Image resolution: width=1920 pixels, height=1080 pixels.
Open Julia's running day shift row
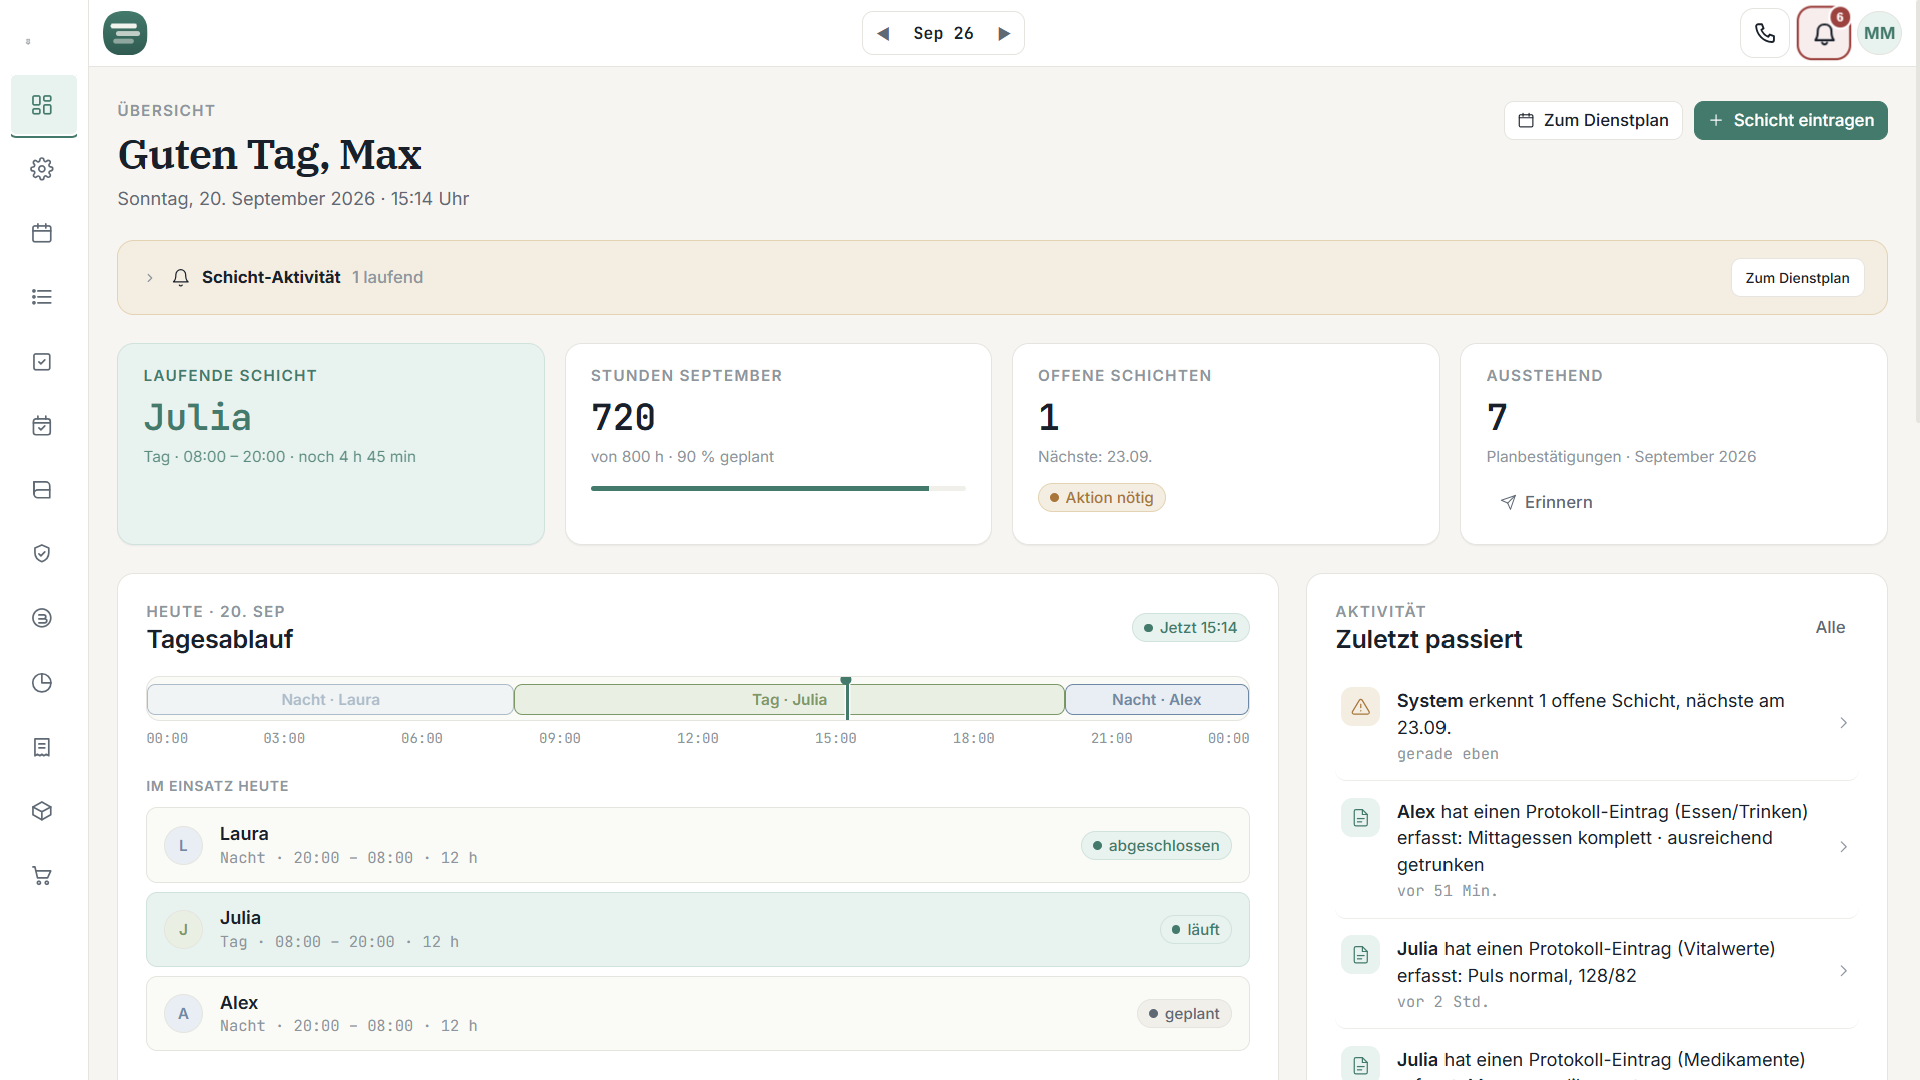click(x=697, y=930)
